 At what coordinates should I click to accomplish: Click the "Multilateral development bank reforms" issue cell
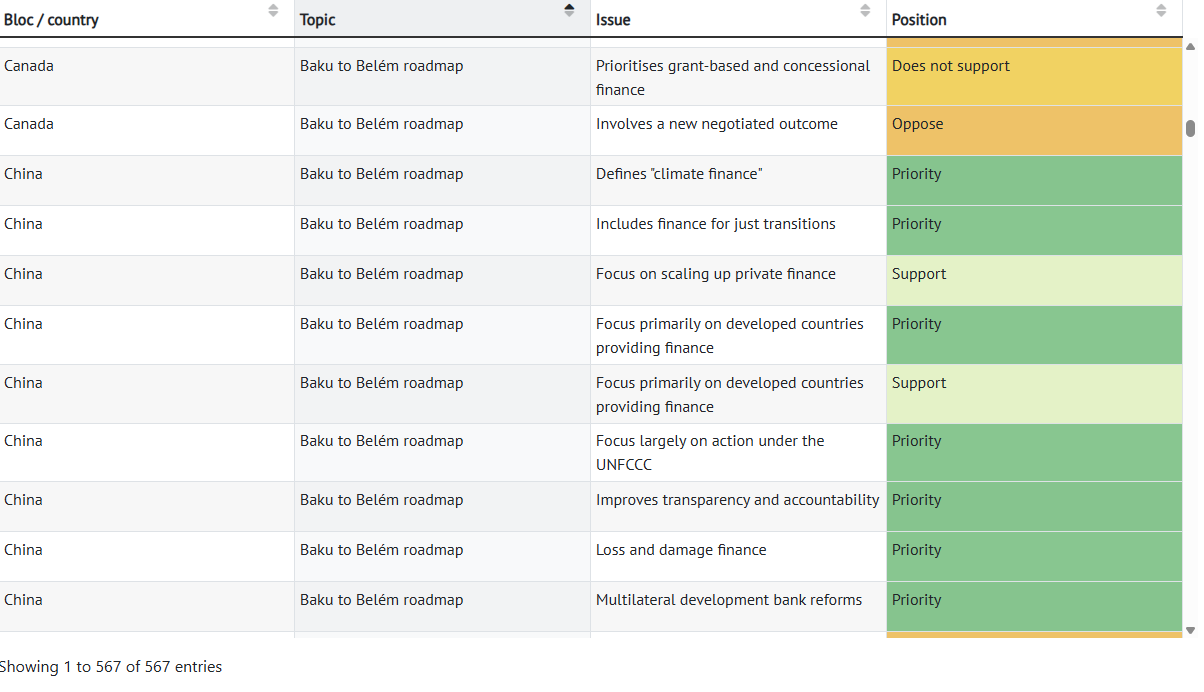coord(728,600)
